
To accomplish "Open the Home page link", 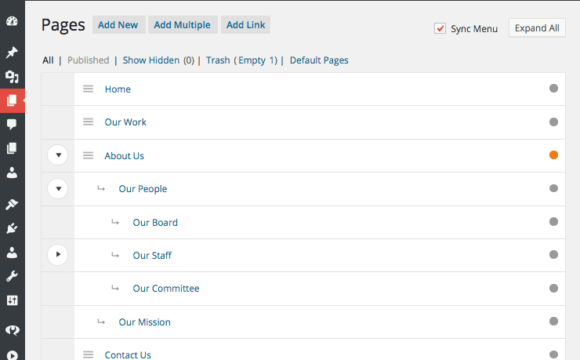I will [x=118, y=89].
